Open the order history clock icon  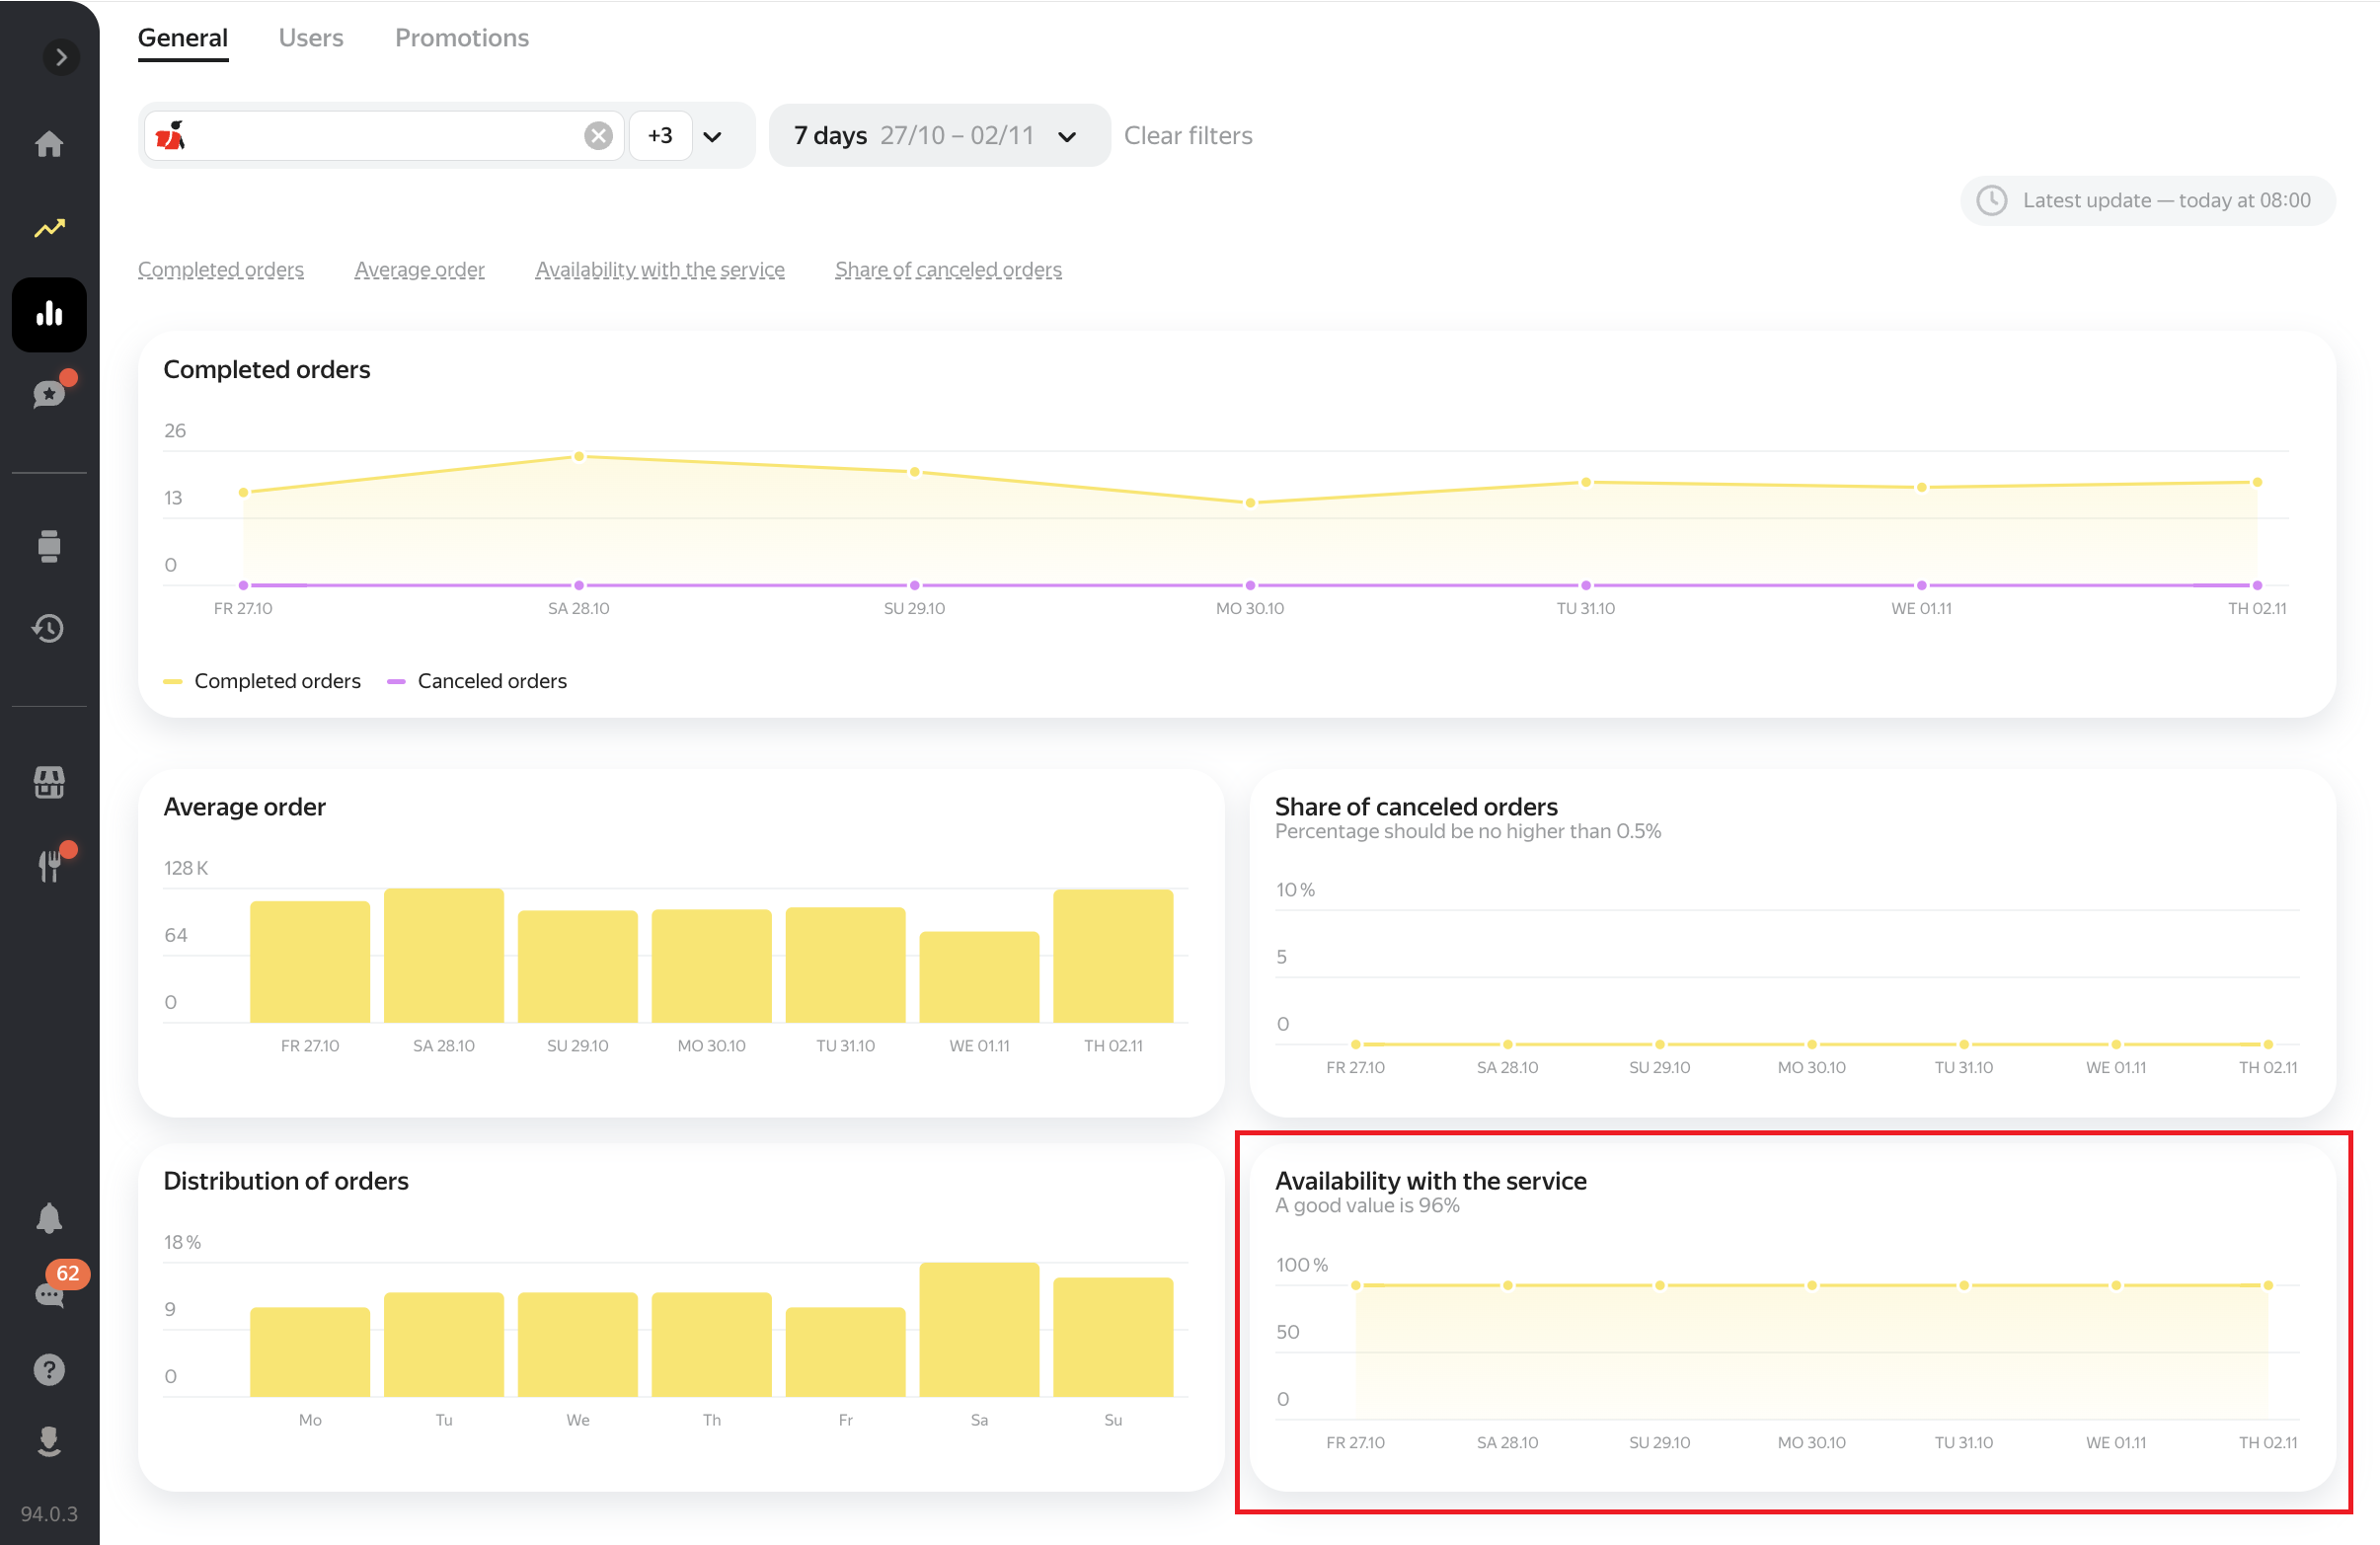click(49, 628)
